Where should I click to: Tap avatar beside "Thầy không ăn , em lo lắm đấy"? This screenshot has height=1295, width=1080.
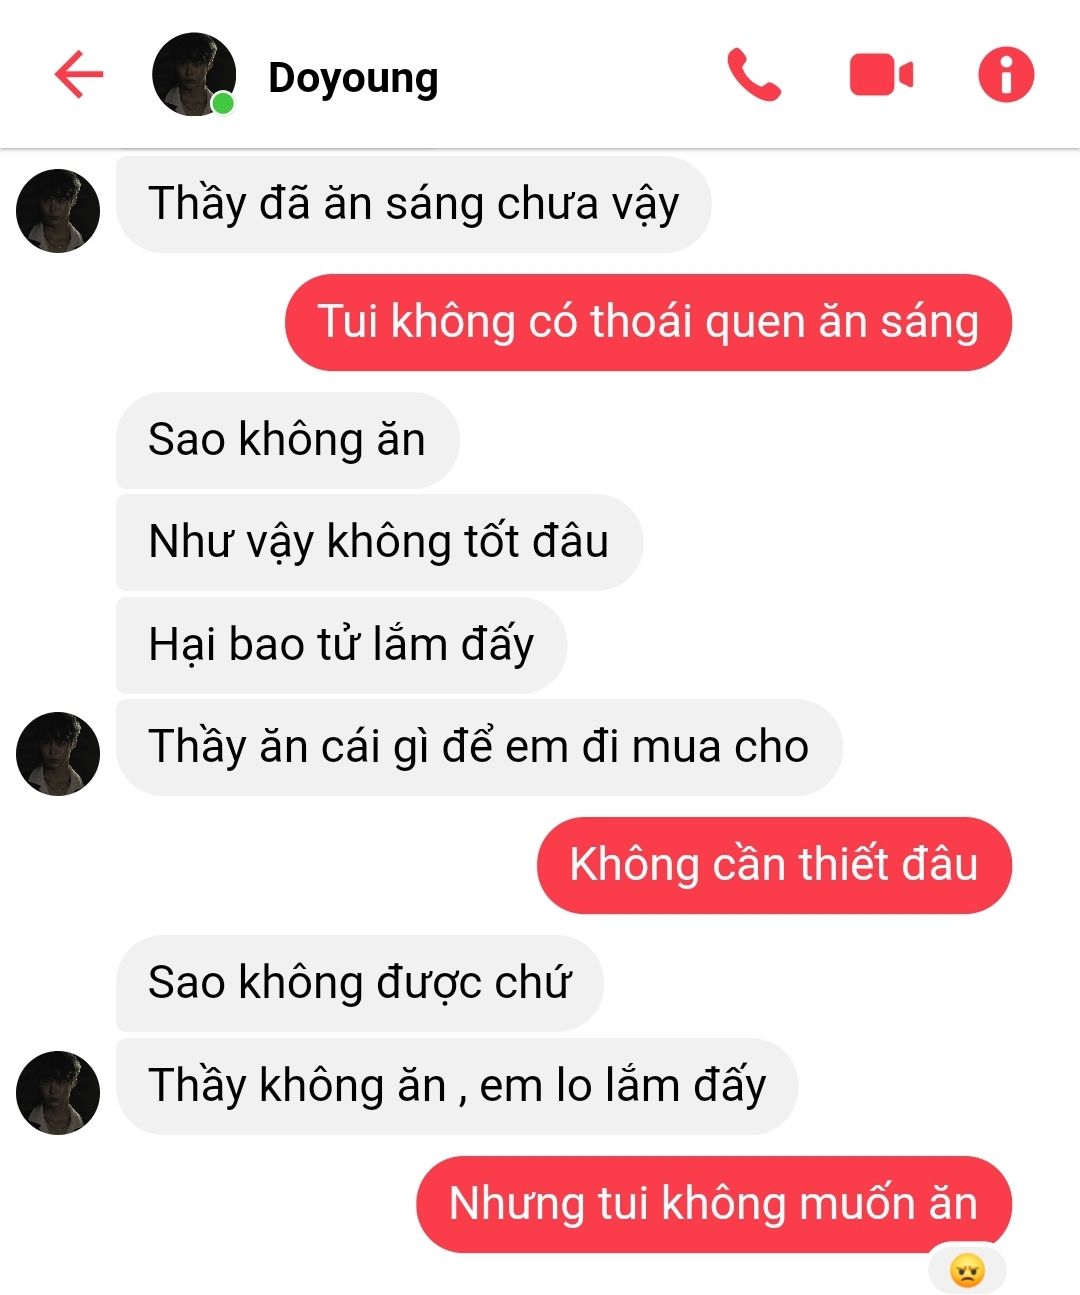pyautogui.click(x=58, y=1093)
